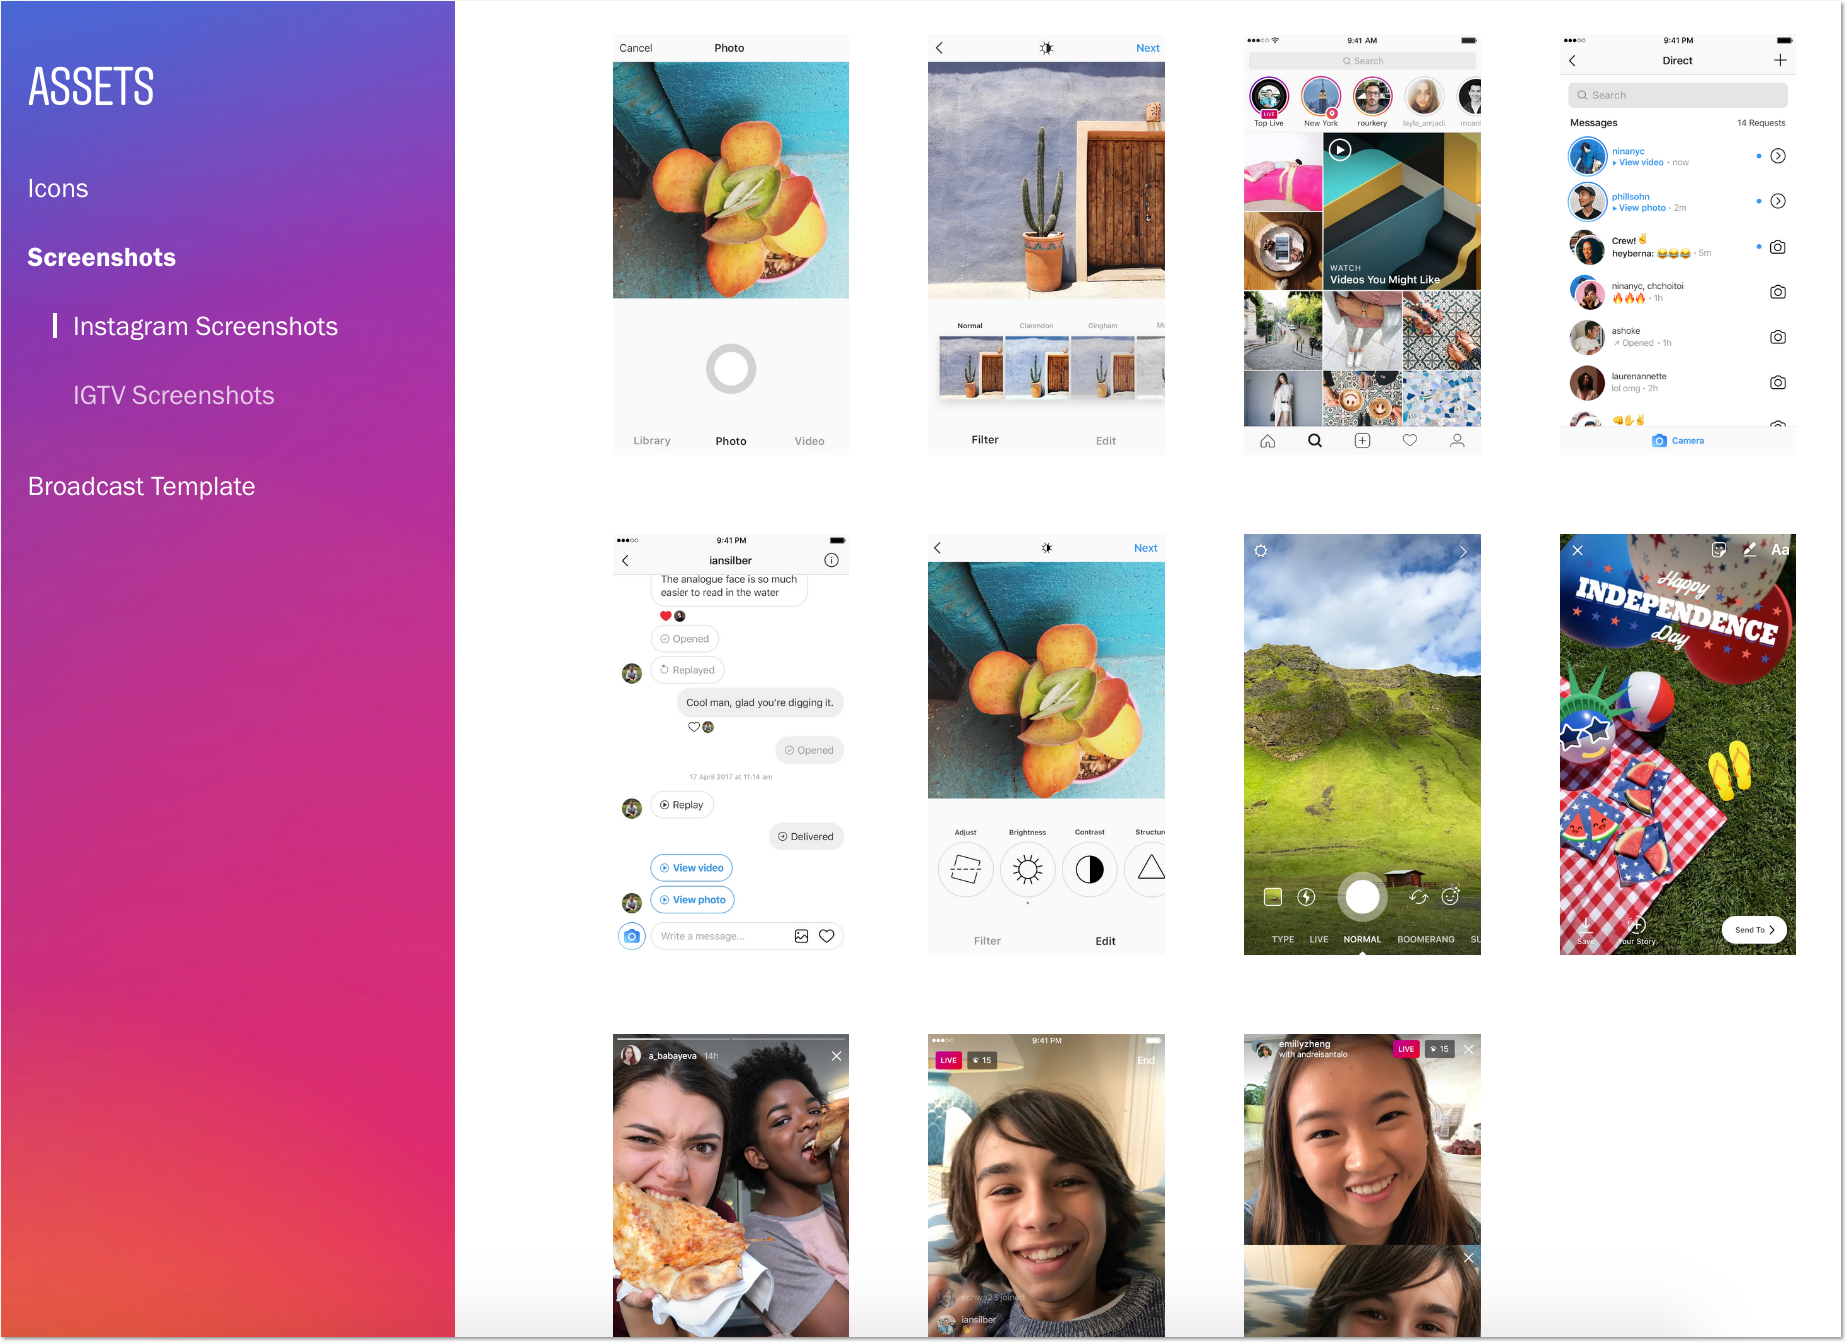Select the Contrast editing tool icon
This screenshot has height=1342, width=1846.
[1089, 869]
